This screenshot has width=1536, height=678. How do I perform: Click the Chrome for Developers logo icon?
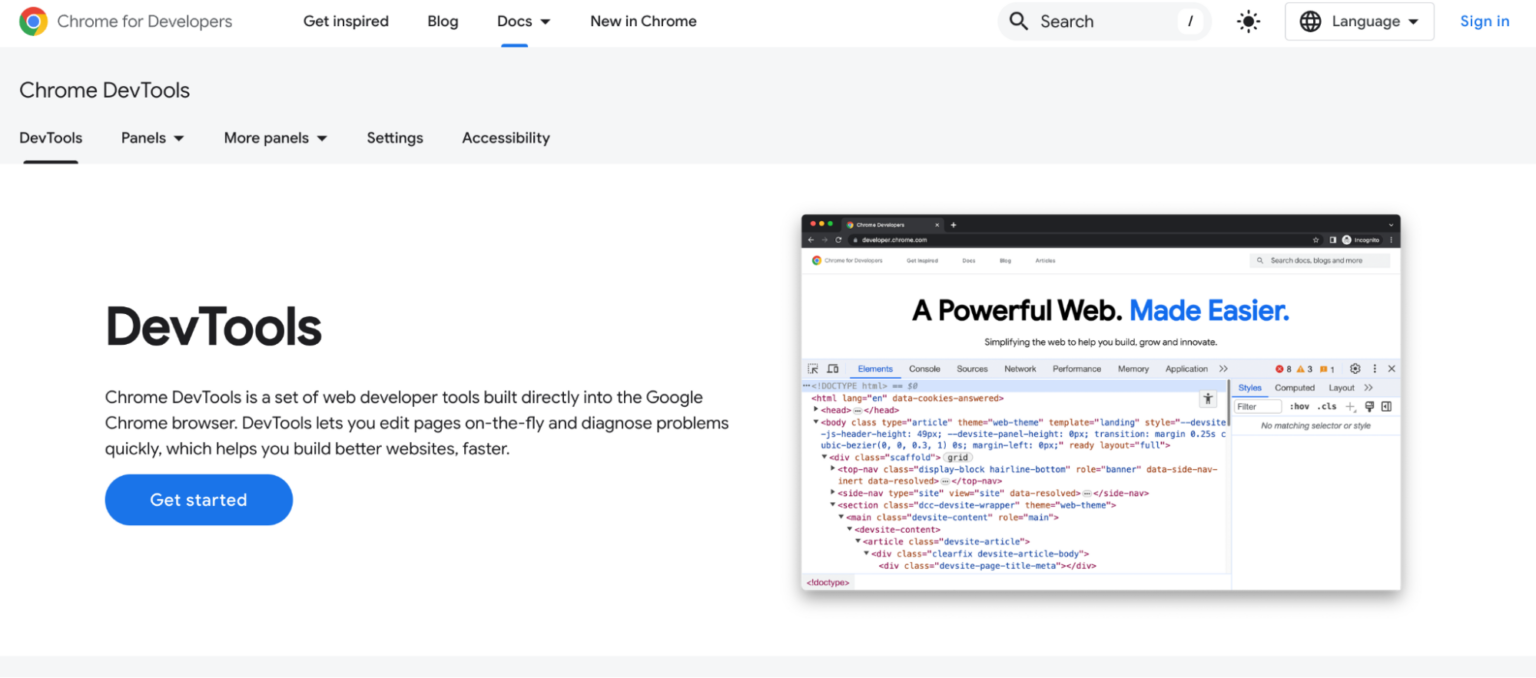point(33,20)
